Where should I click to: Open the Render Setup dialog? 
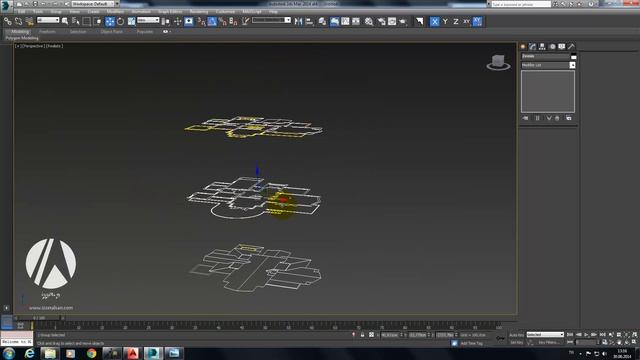pyautogui.click(x=382, y=21)
